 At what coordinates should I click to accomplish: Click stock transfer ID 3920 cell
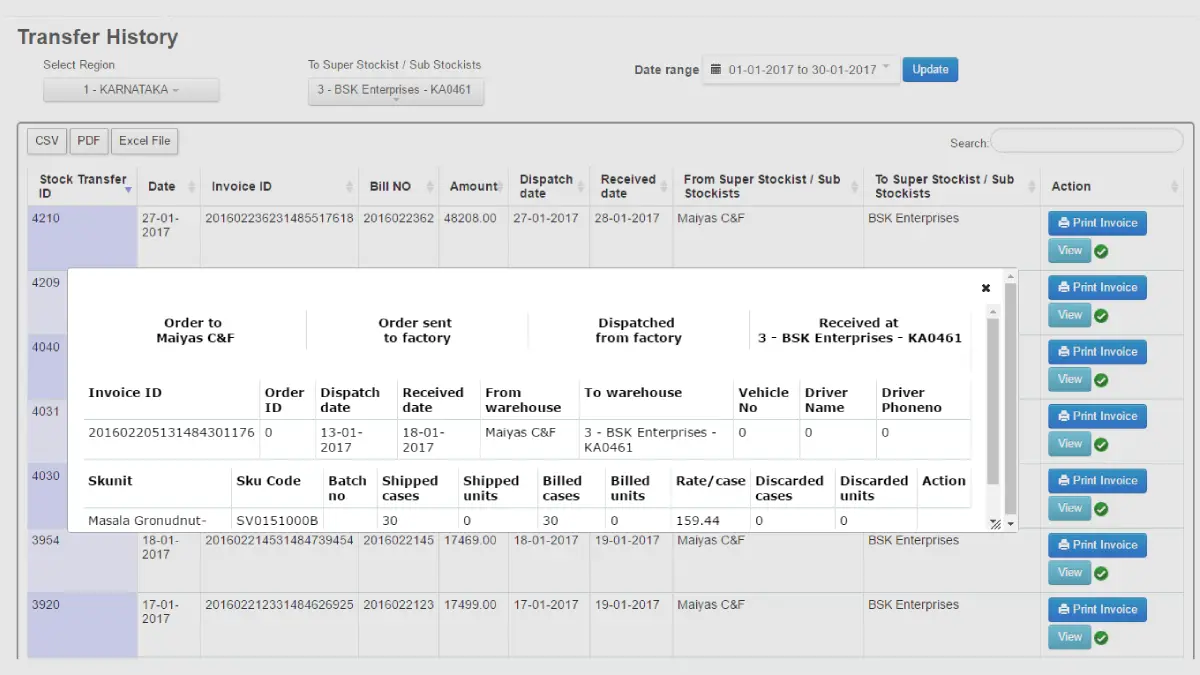coord(82,625)
